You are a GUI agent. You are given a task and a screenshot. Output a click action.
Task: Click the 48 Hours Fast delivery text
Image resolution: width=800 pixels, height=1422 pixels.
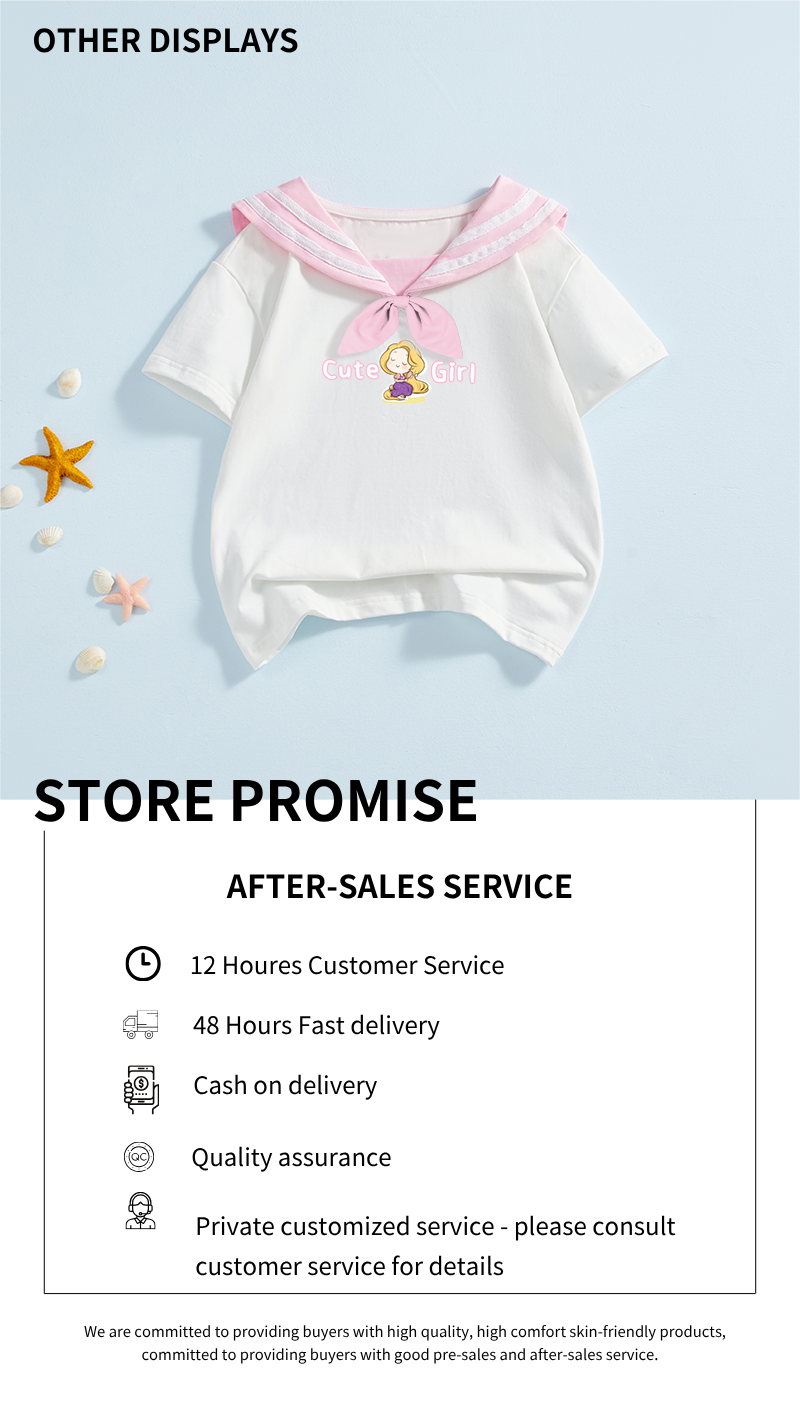tap(316, 1025)
